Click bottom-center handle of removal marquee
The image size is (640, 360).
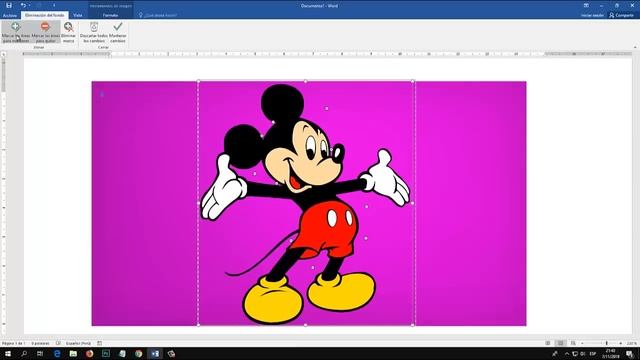click(x=306, y=325)
